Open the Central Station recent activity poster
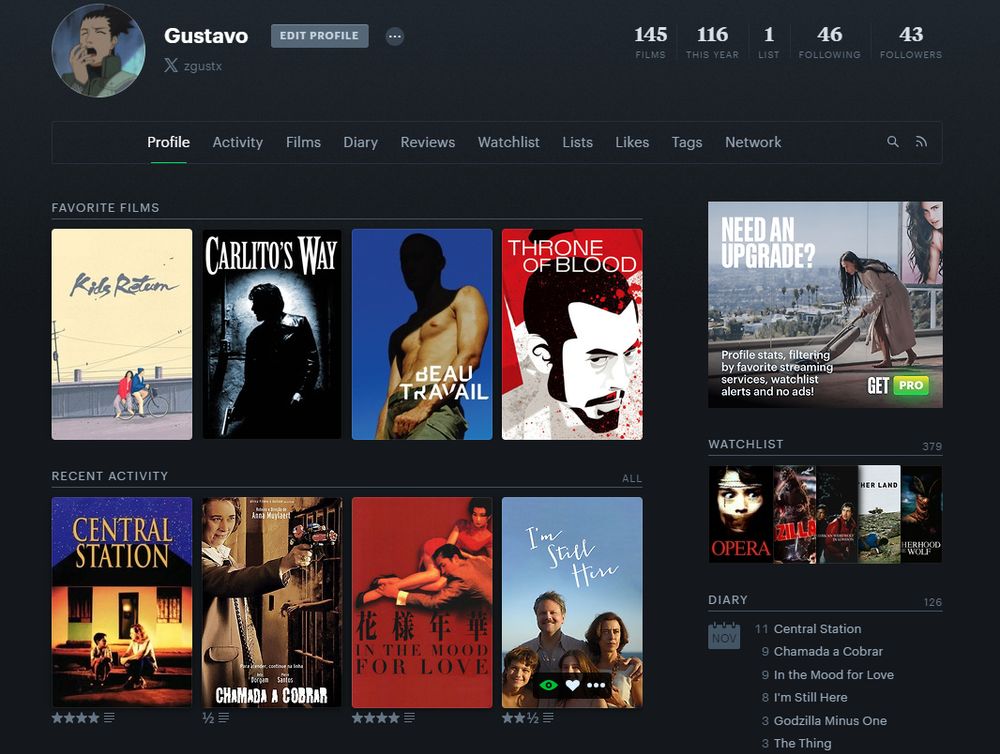 [122, 602]
